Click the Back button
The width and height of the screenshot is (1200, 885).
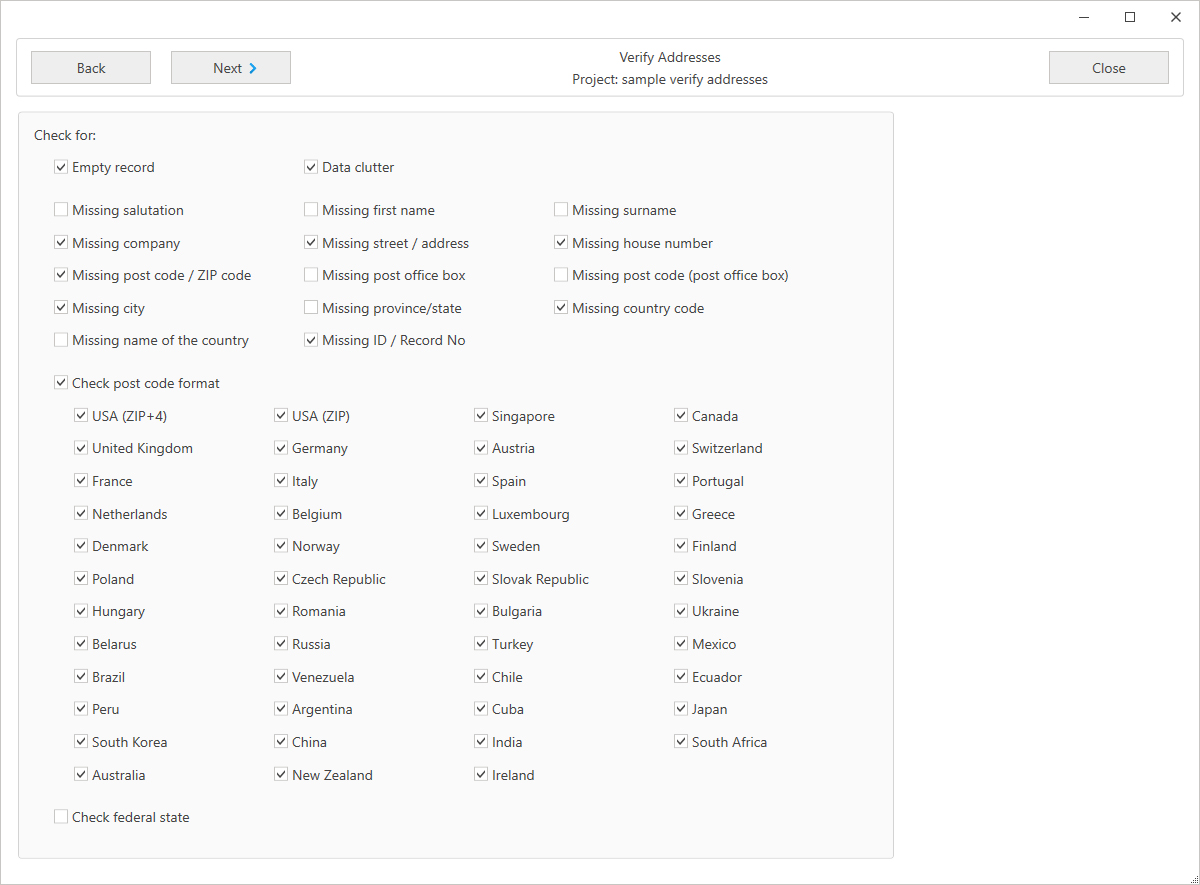point(90,67)
